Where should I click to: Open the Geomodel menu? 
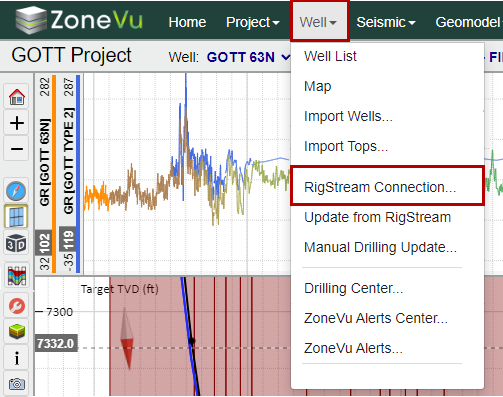point(468,22)
